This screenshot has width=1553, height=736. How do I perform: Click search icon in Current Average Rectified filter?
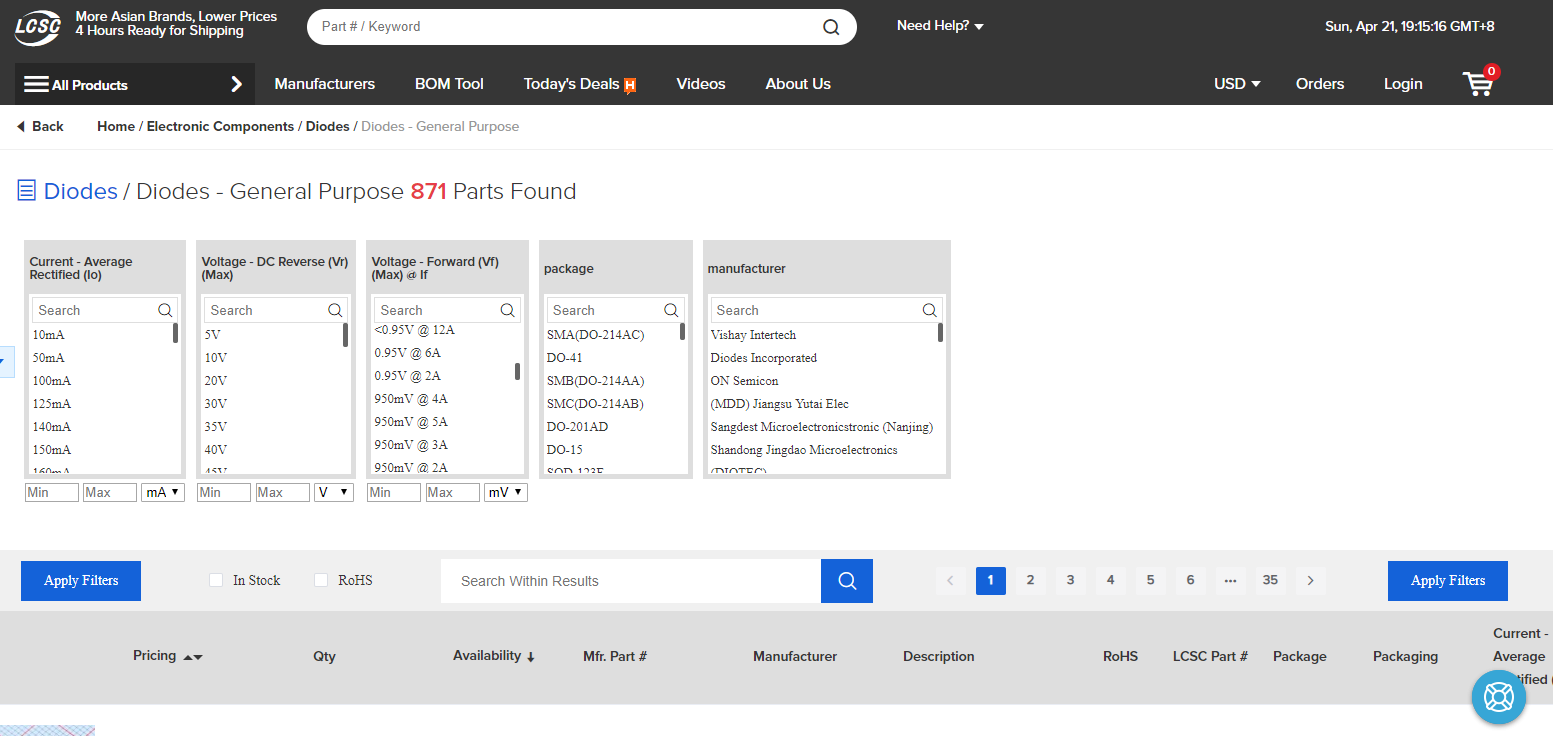click(x=165, y=310)
